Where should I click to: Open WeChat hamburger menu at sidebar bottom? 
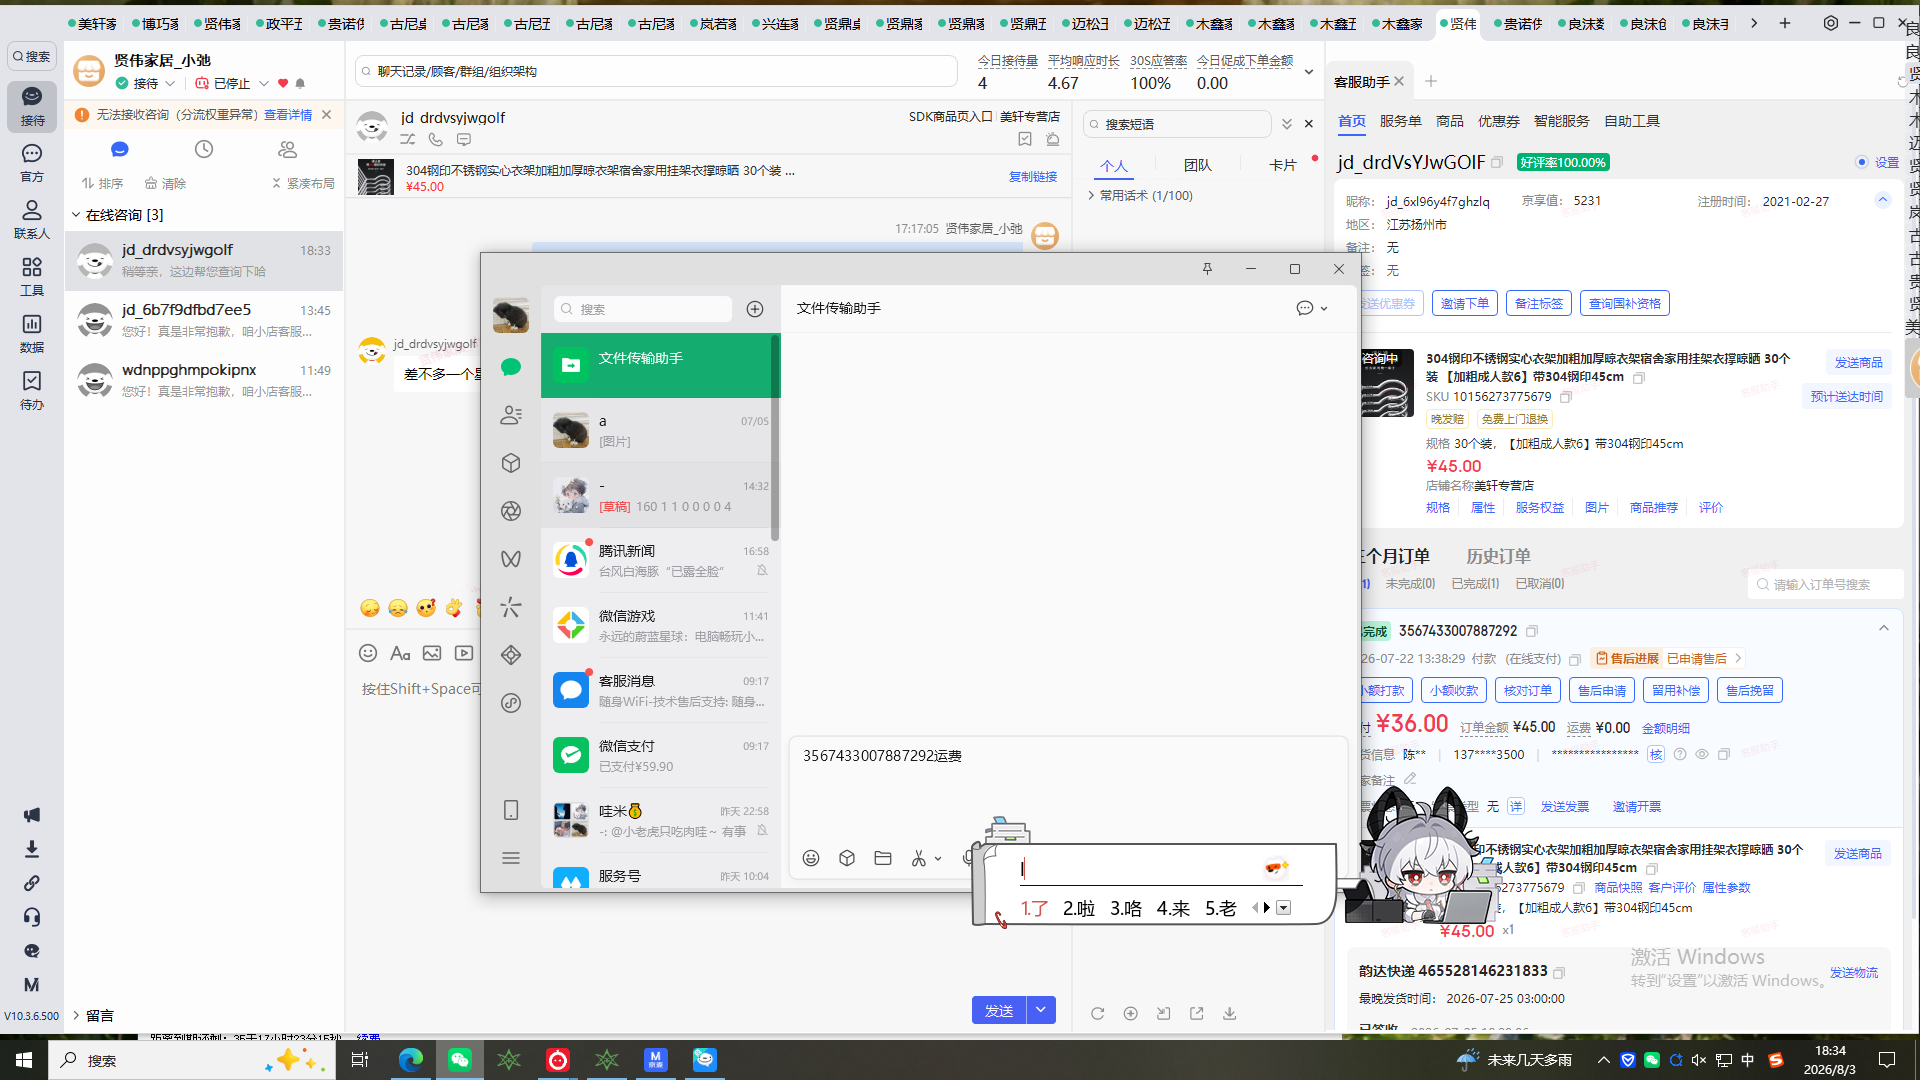click(511, 858)
